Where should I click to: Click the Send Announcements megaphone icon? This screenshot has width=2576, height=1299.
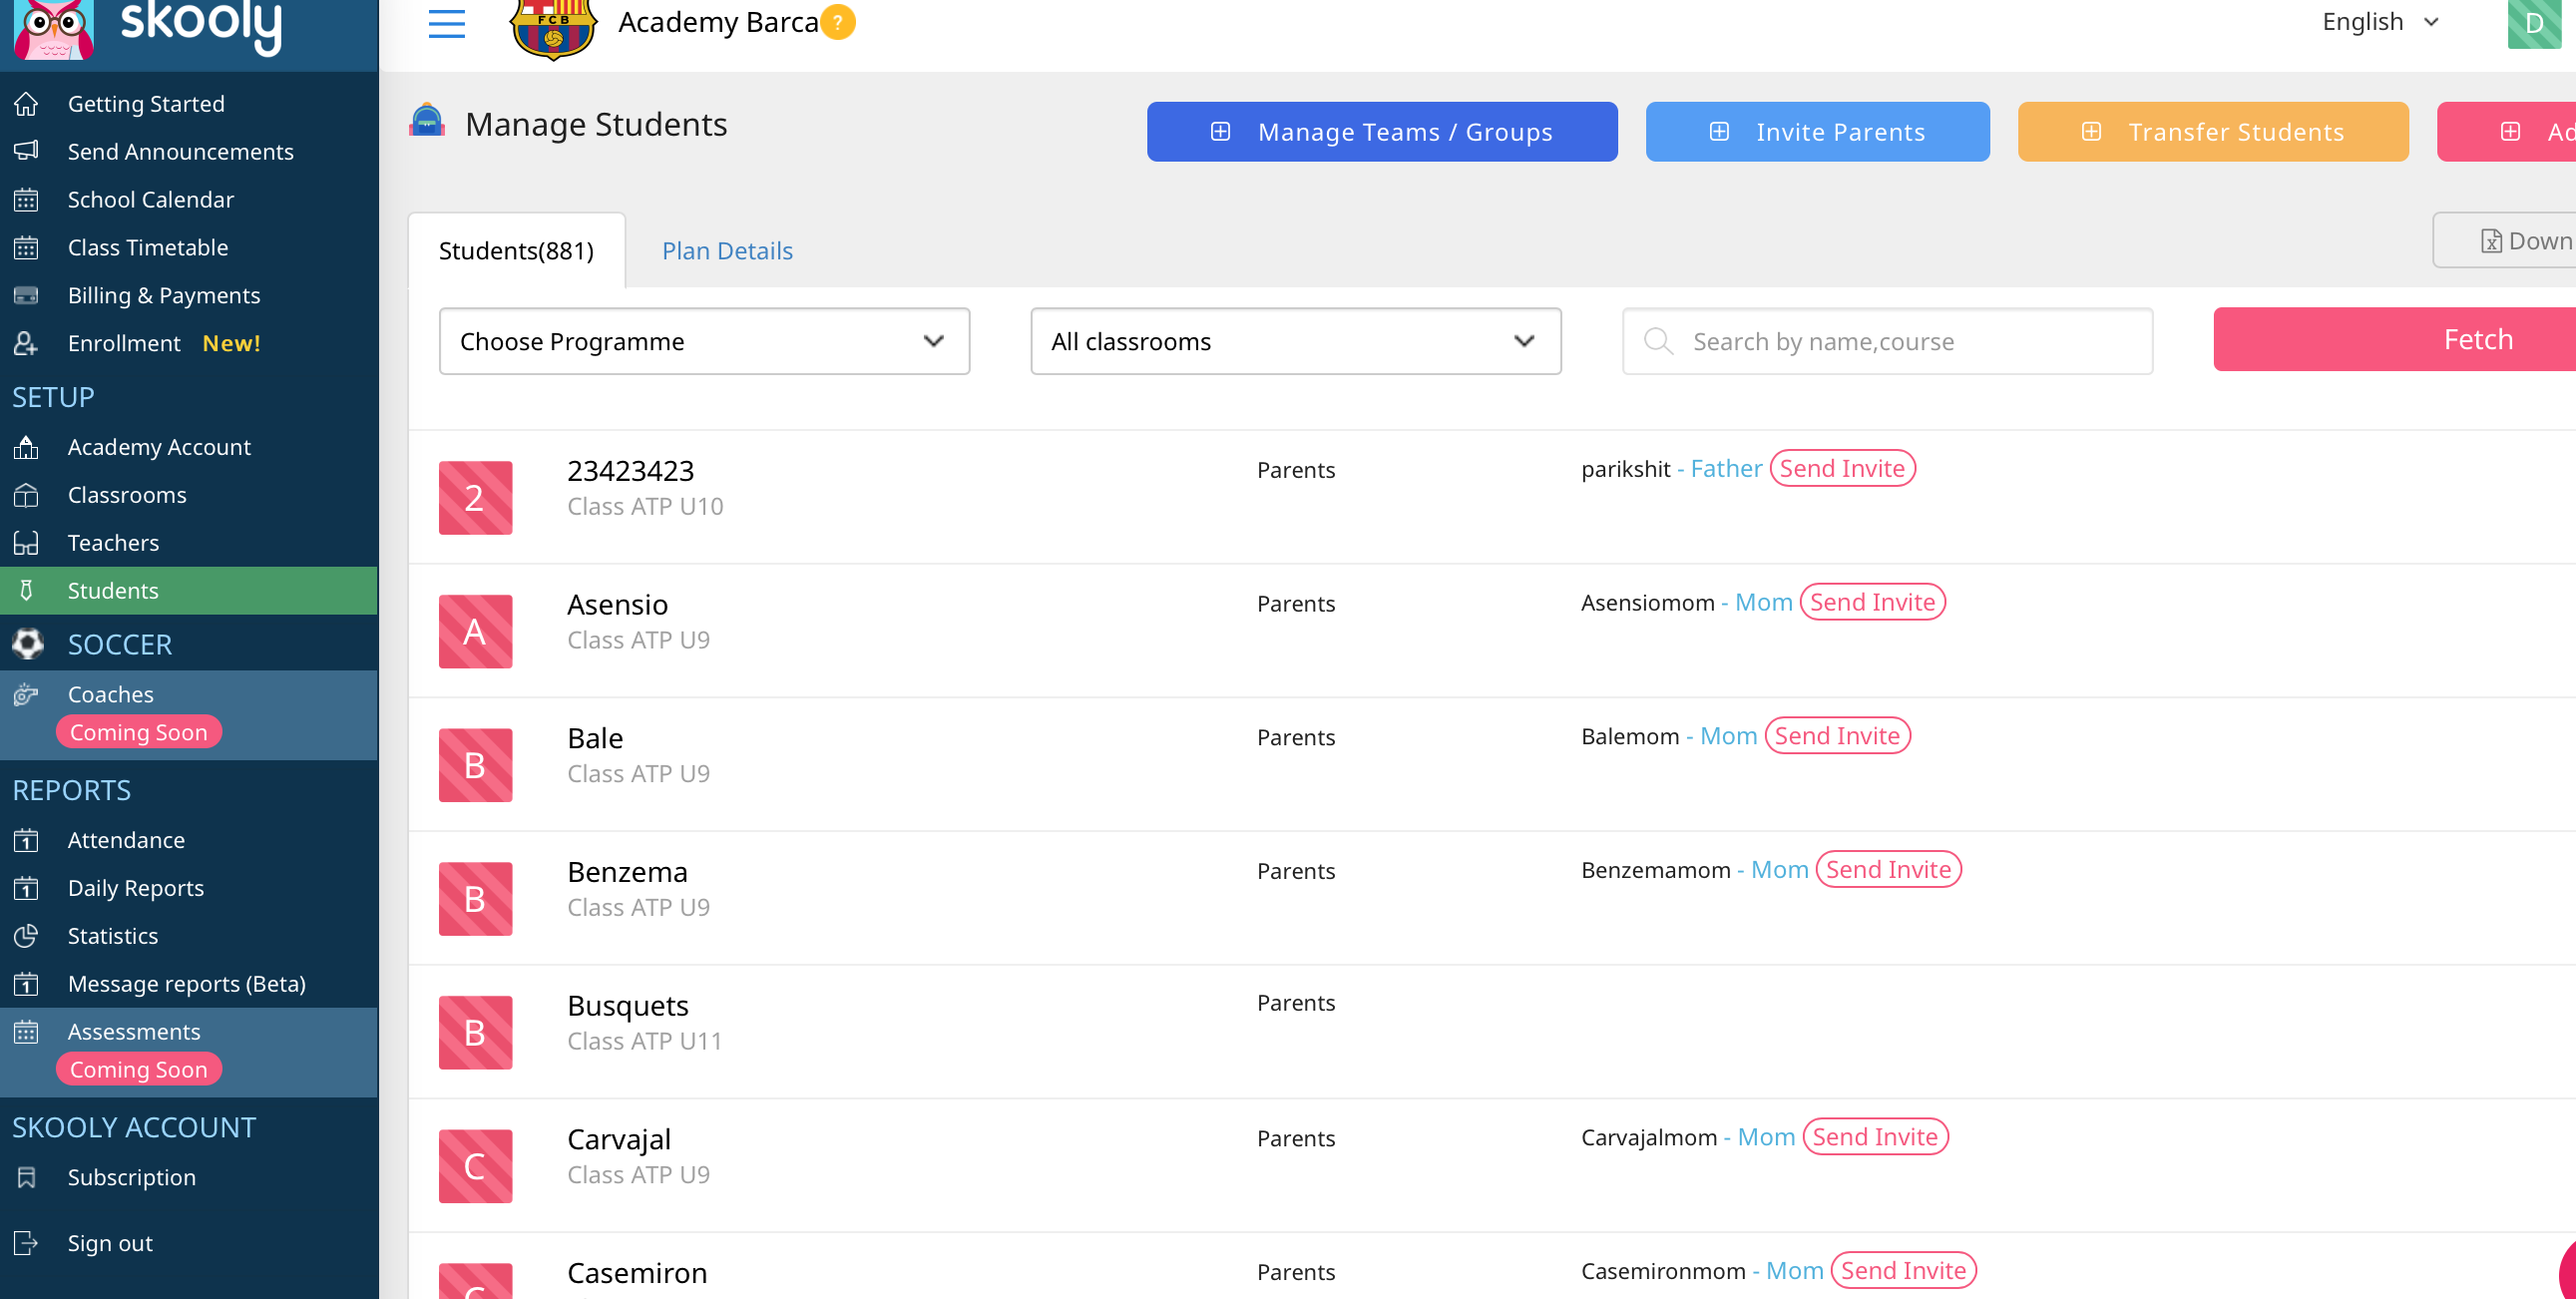(x=27, y=151)
